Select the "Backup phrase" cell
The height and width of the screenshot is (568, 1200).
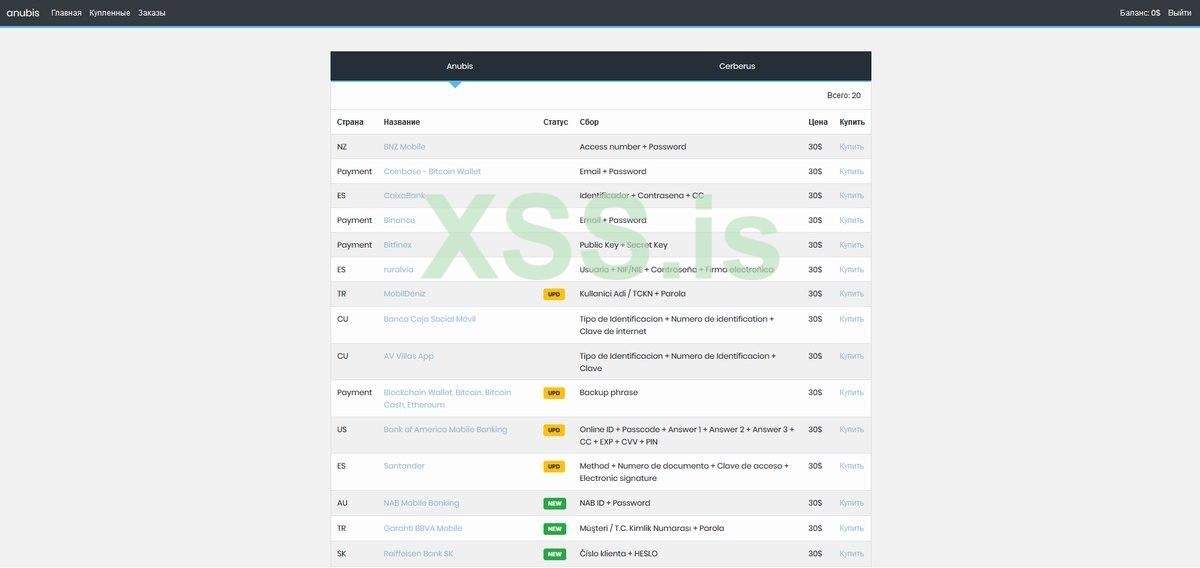609,392
